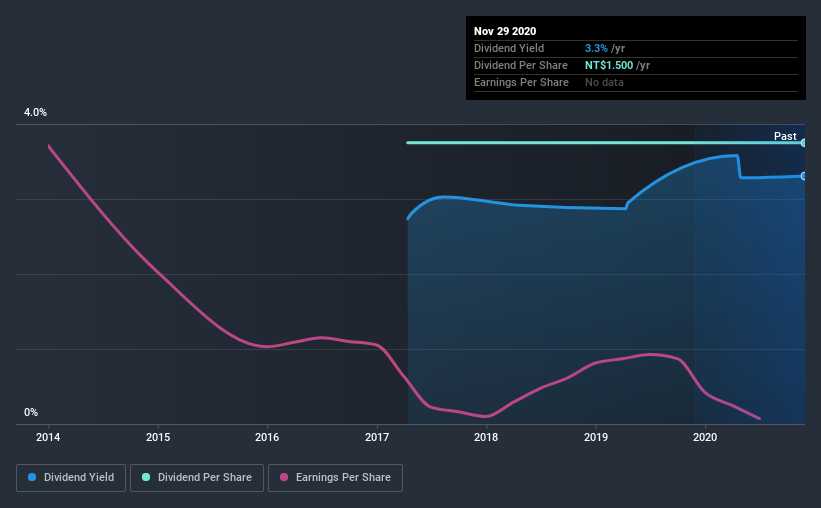
Task: Select the 2017 x-axis label
Action: pyautogui.click(x=377, y=437)
